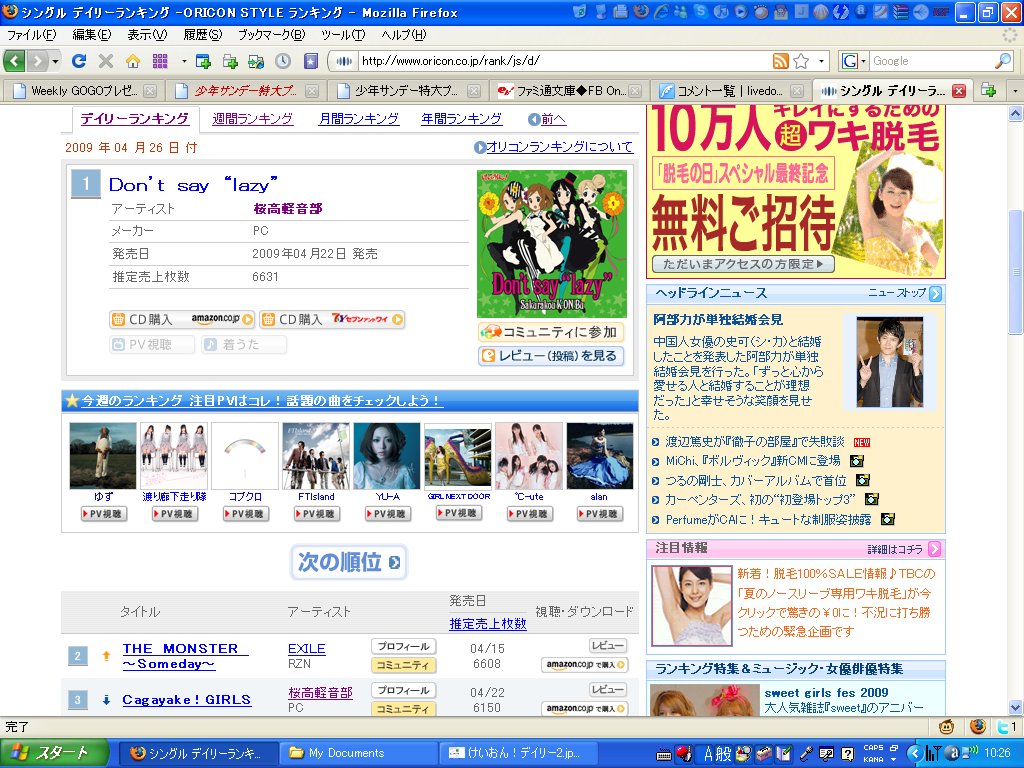
Task: Click the Google search box
Action: click(x=931, y=61)
